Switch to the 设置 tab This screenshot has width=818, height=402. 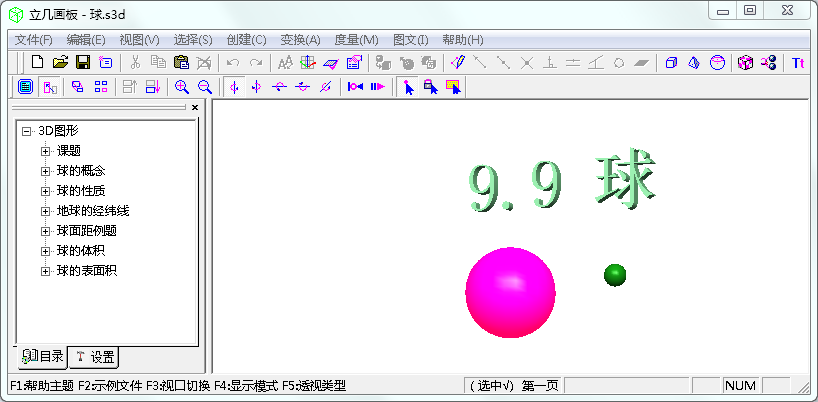tap(95, 357)
